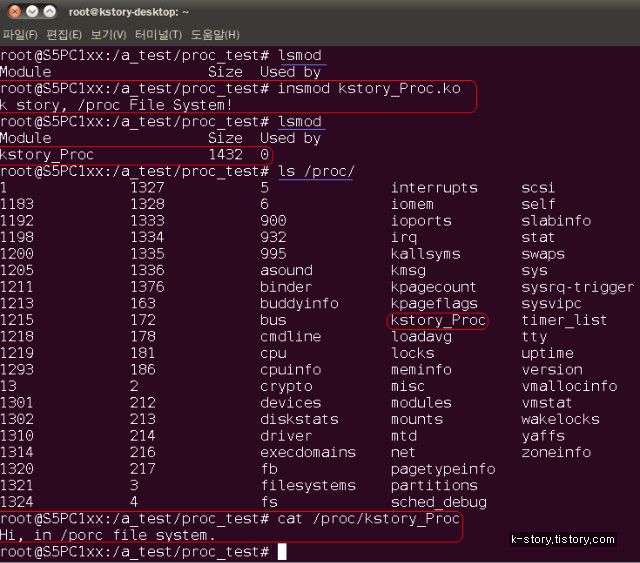Click 'cpuinfo' in the proc listing
Viewport: 640px width, 563px height.
291,370
